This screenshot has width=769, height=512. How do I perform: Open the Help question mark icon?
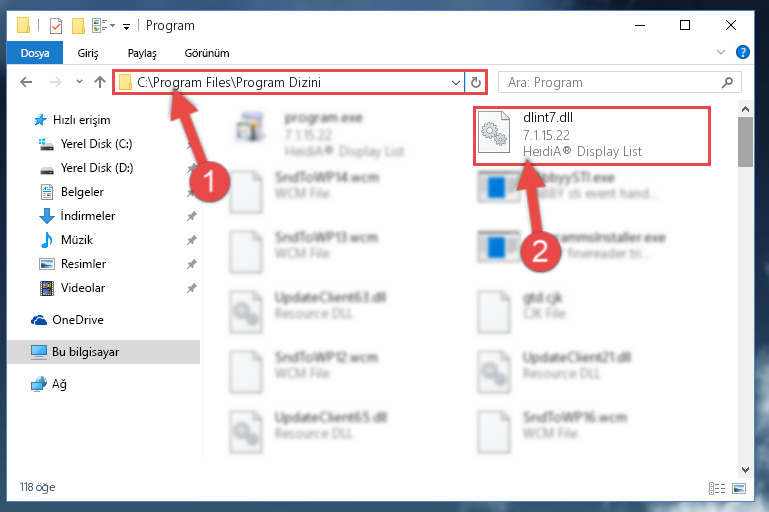click(x=743, y=52)
